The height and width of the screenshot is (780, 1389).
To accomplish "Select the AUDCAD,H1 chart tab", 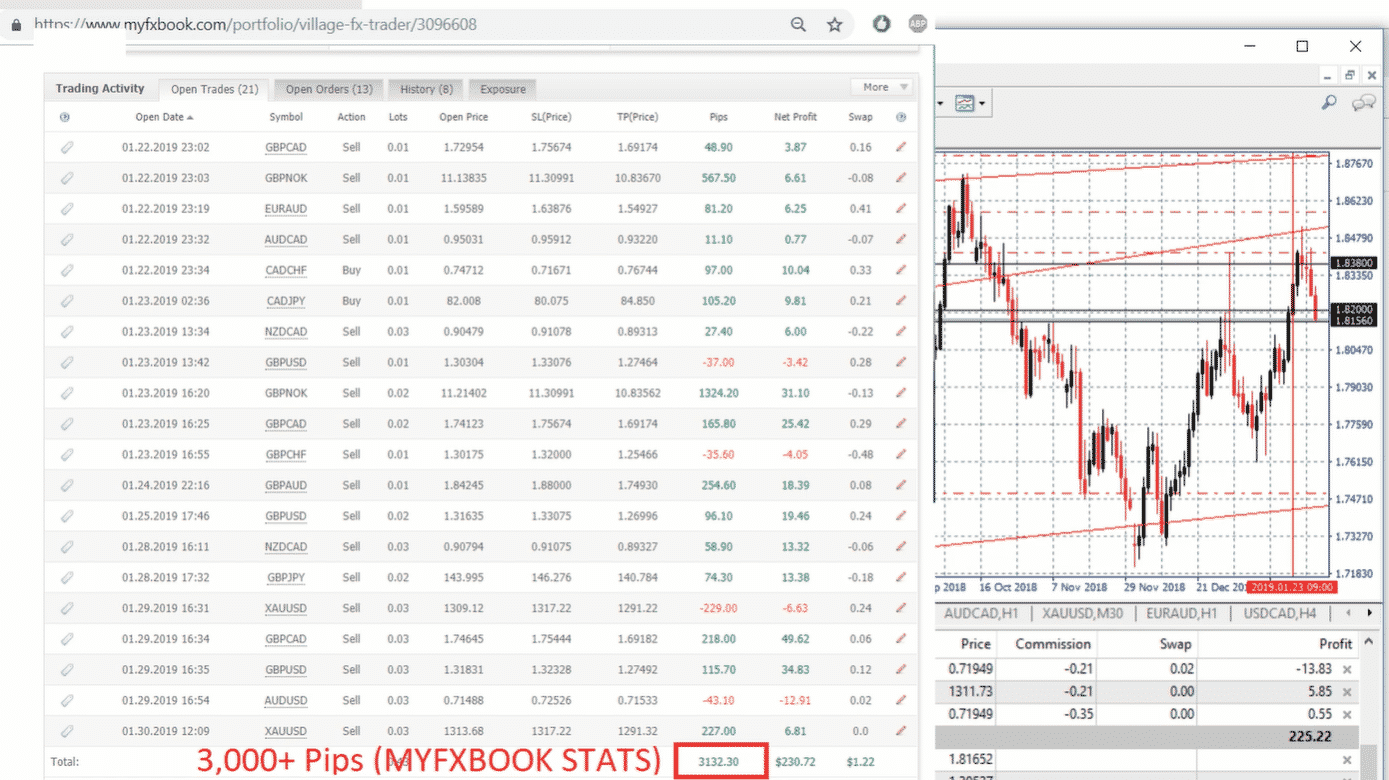I will [x=981, y=613].
